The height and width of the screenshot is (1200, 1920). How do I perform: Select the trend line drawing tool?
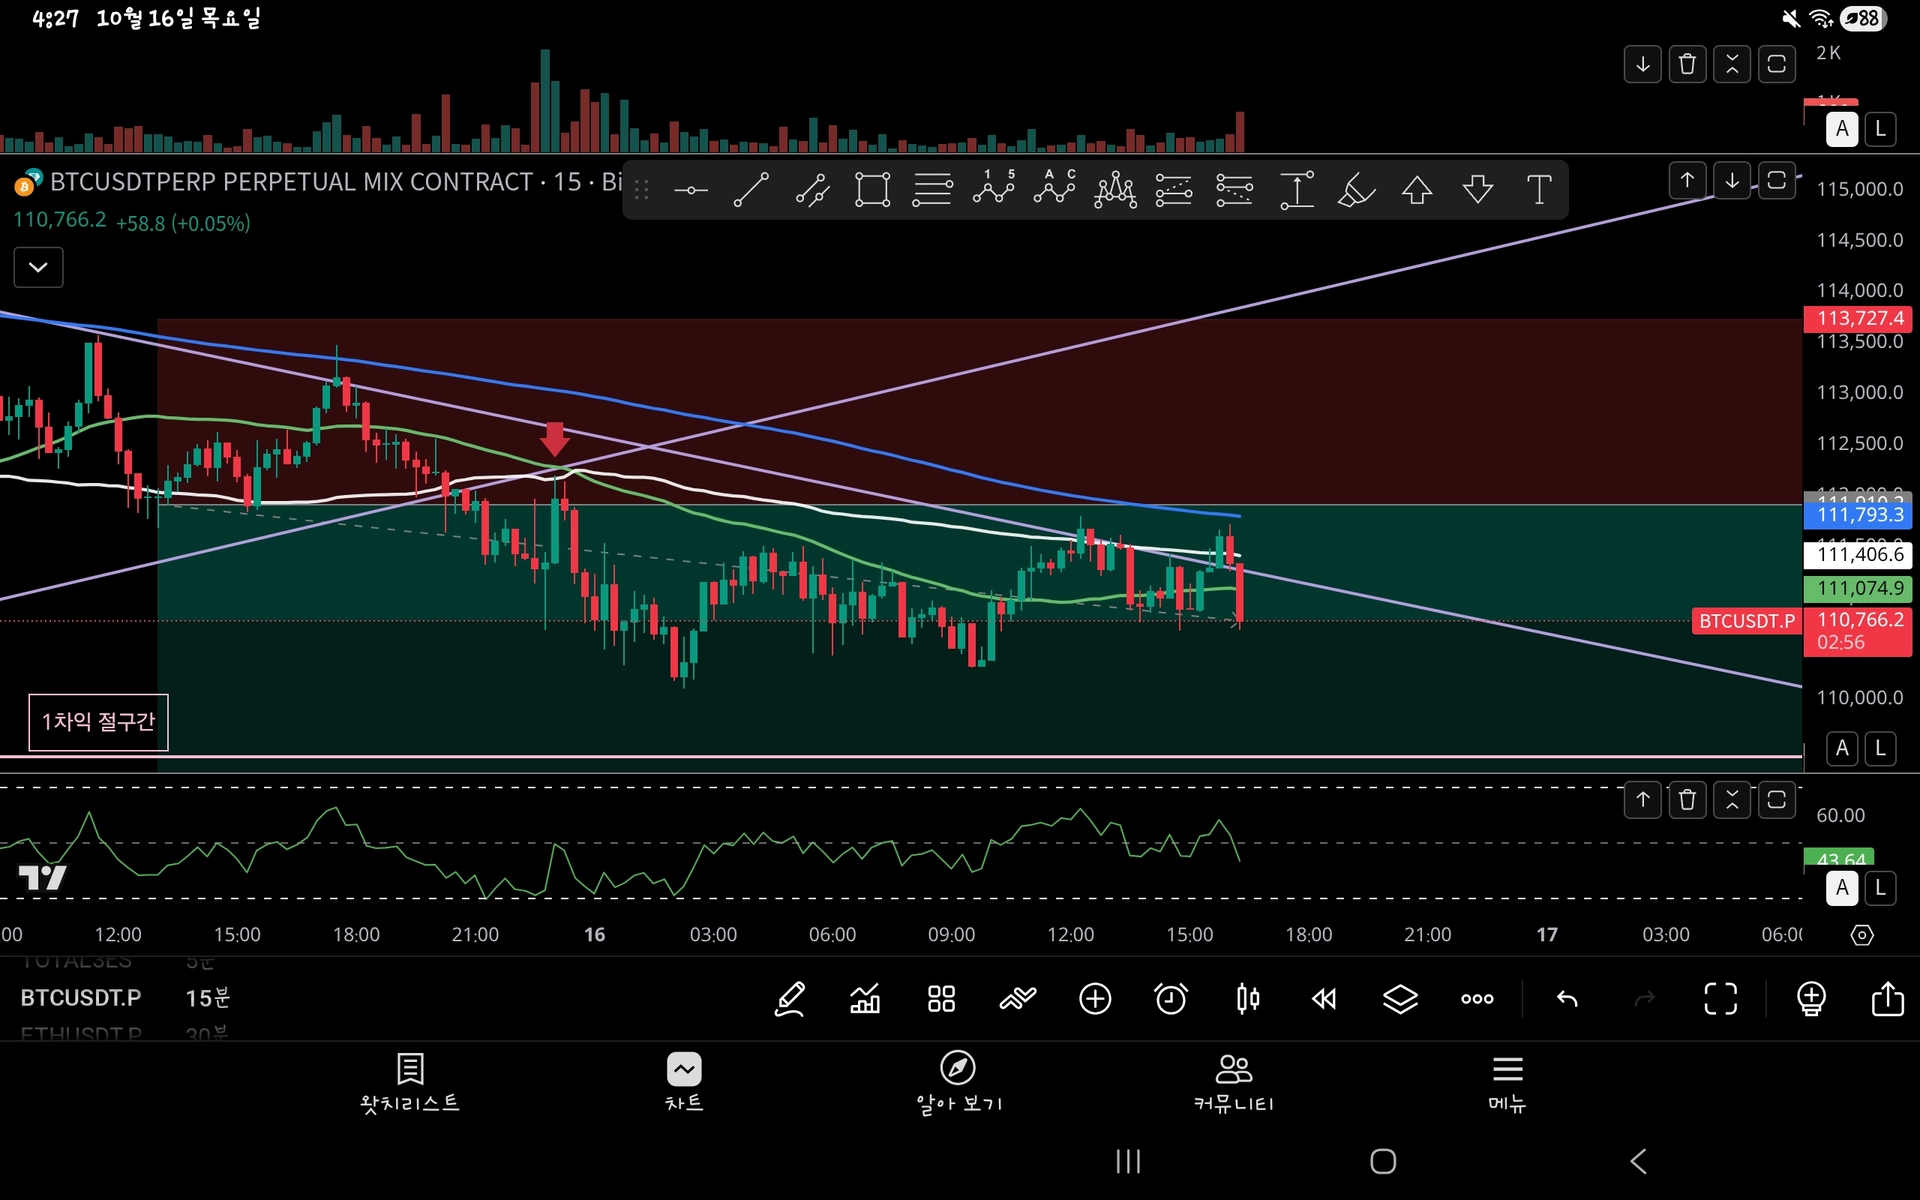[x=751, y=189]
